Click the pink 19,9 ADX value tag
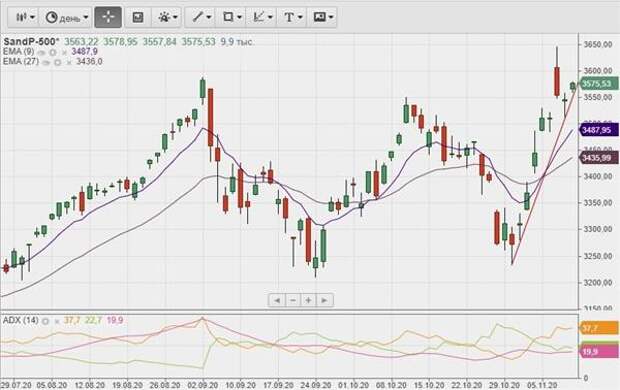 (598, 351)
